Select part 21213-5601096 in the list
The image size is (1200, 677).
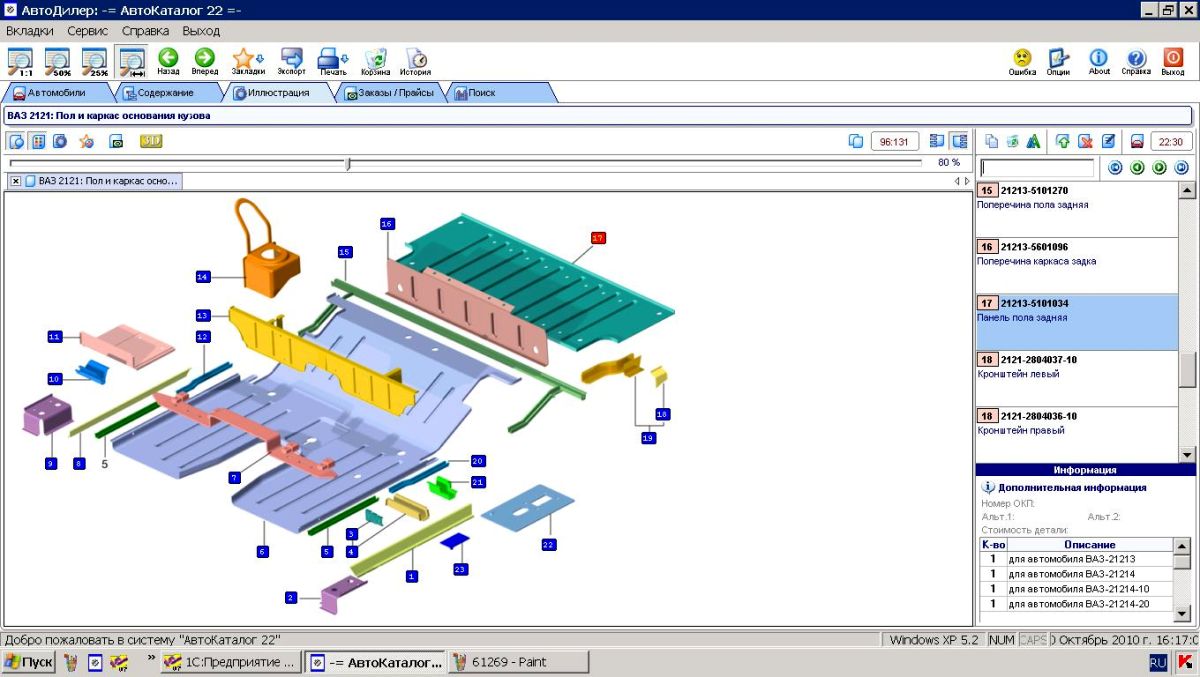(1077, 265)
